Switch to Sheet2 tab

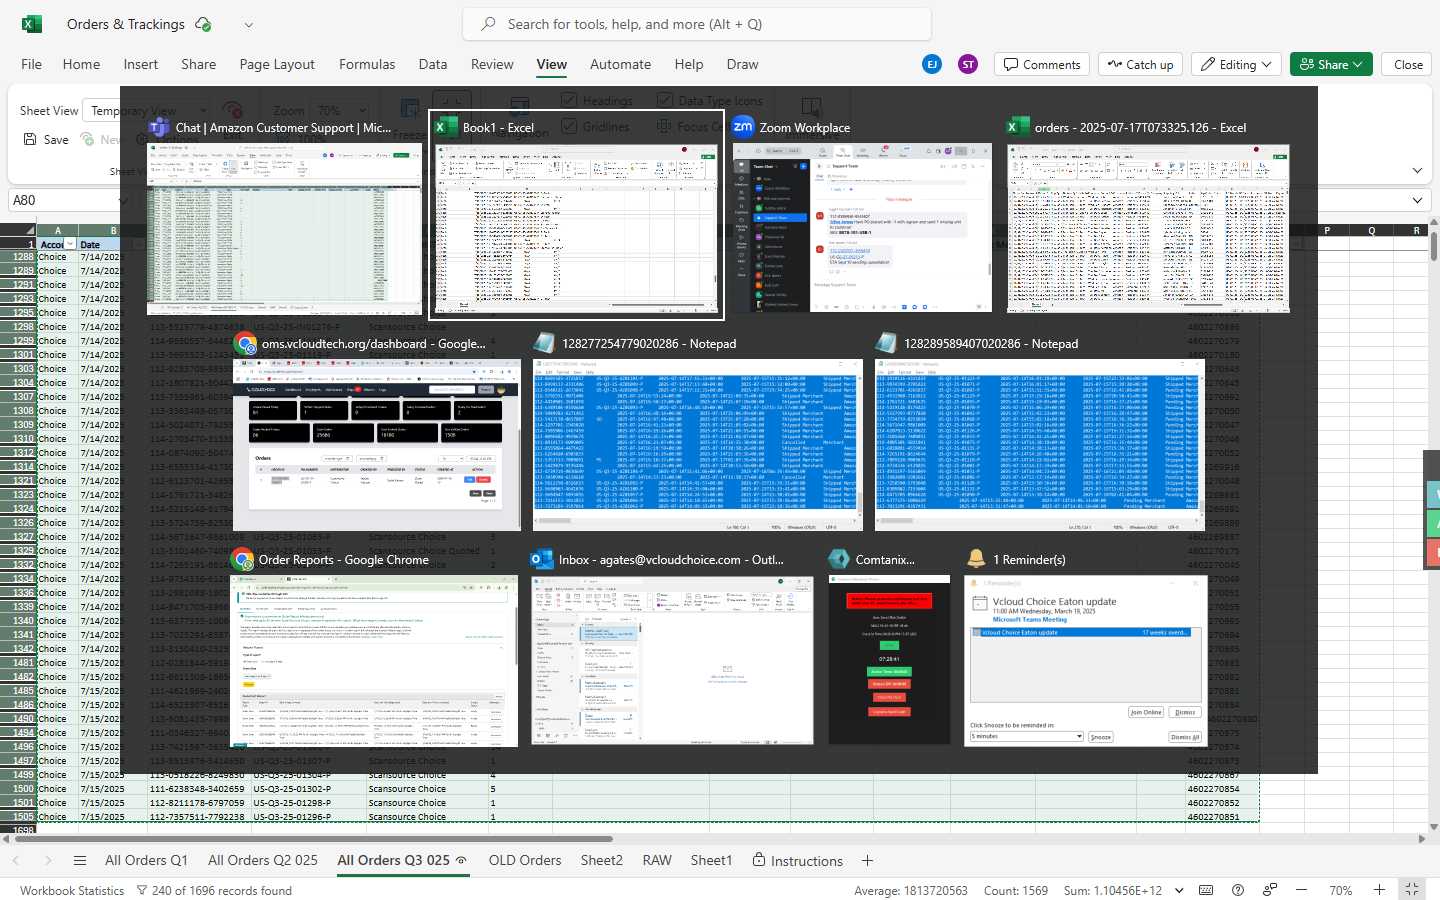602,860
